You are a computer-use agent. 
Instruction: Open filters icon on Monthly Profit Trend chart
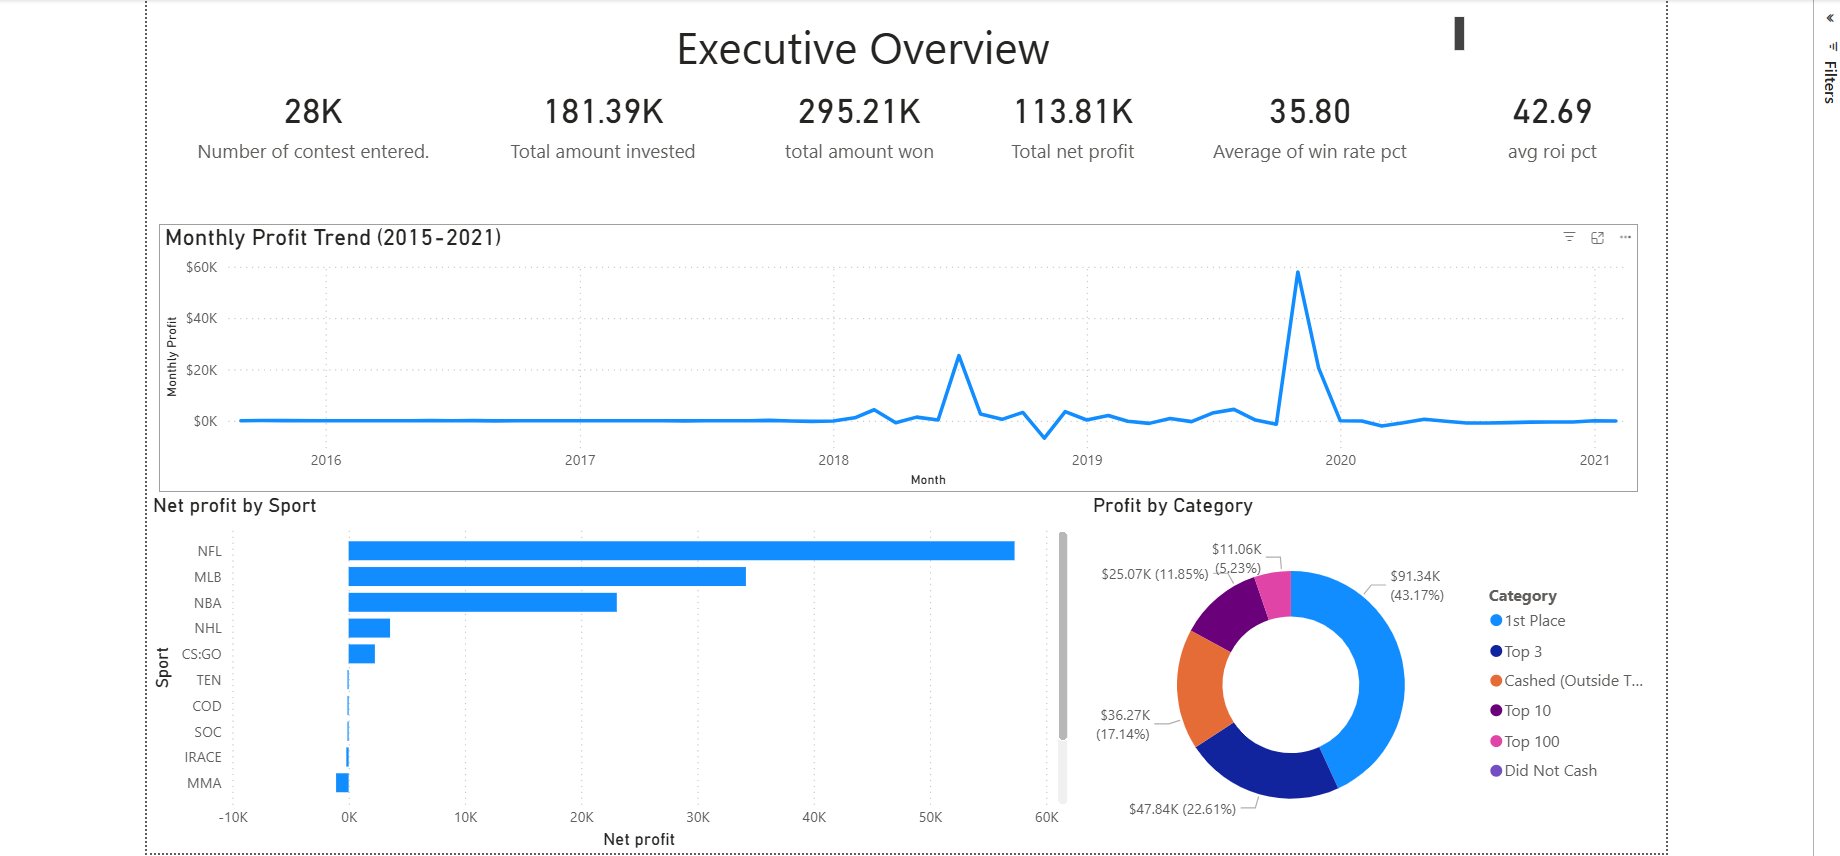(1569, 237)
